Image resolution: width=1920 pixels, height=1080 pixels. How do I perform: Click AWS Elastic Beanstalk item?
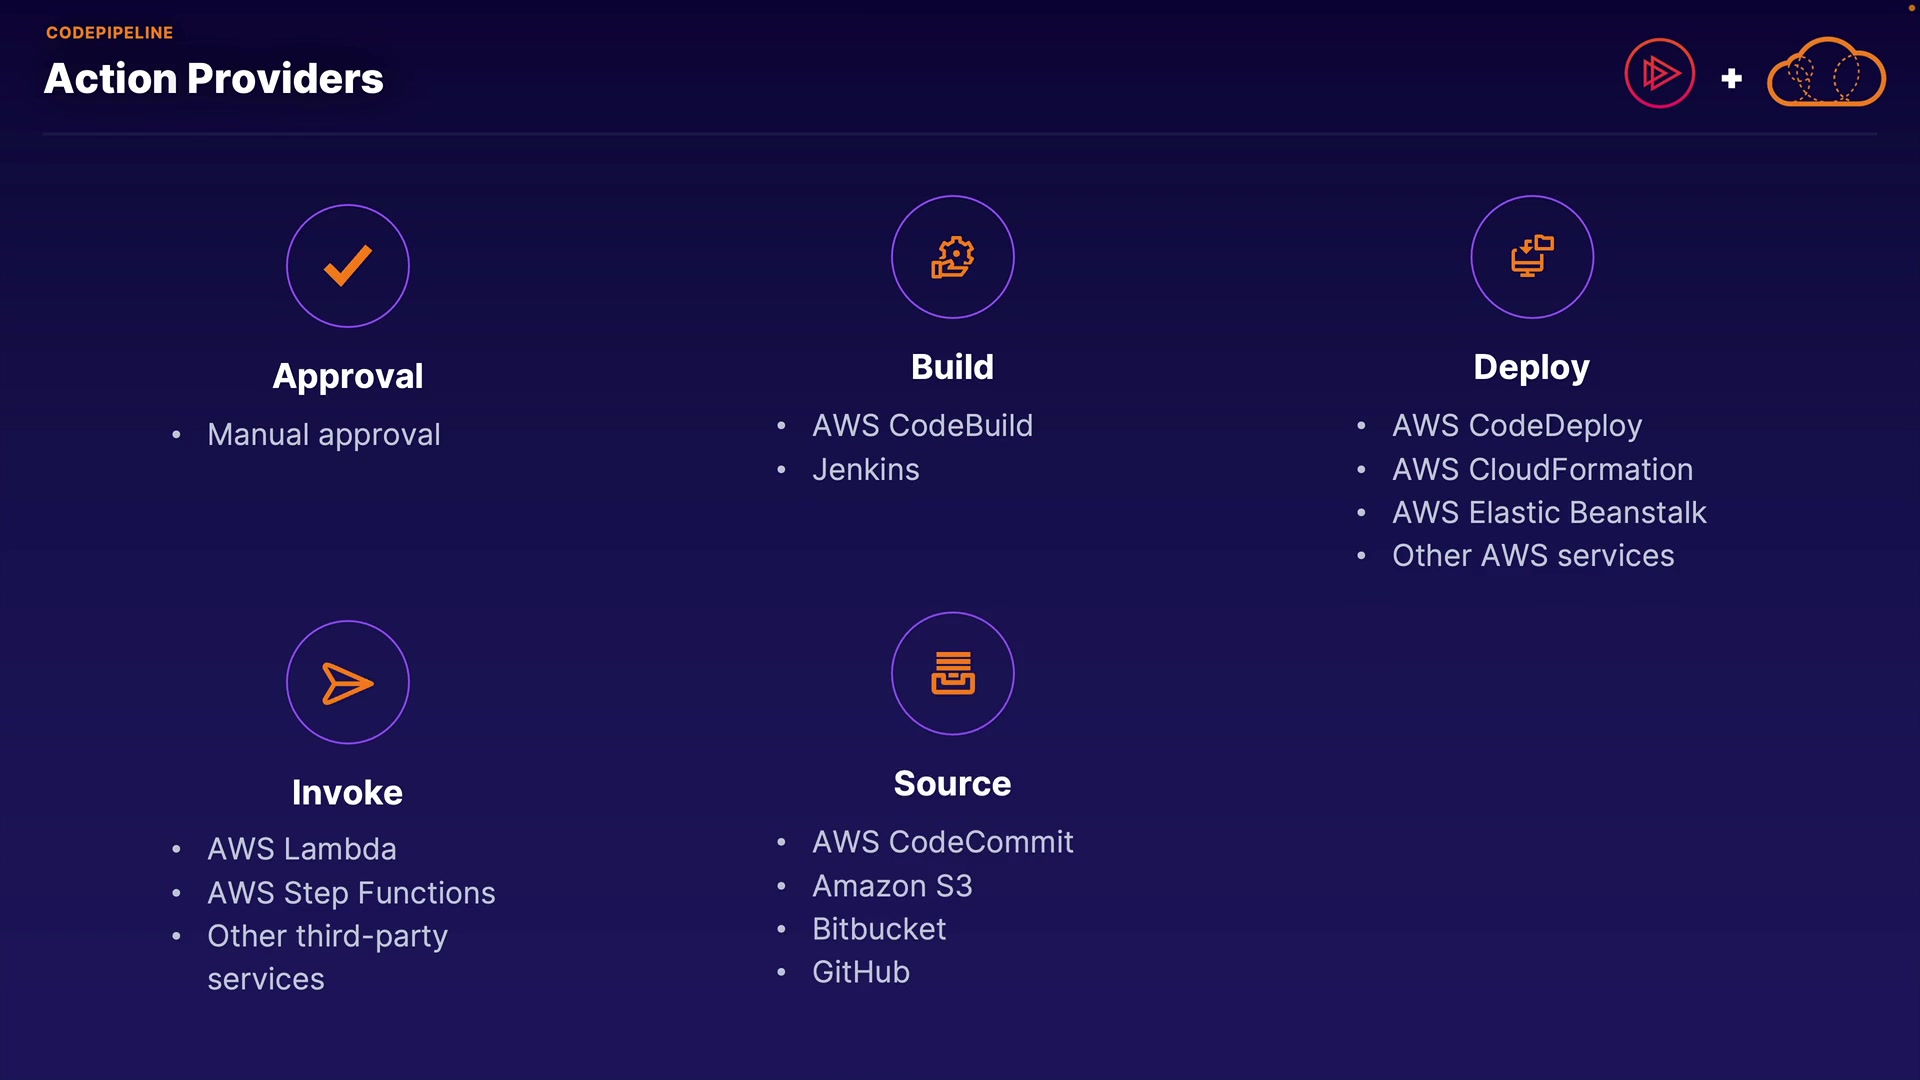1548,513
